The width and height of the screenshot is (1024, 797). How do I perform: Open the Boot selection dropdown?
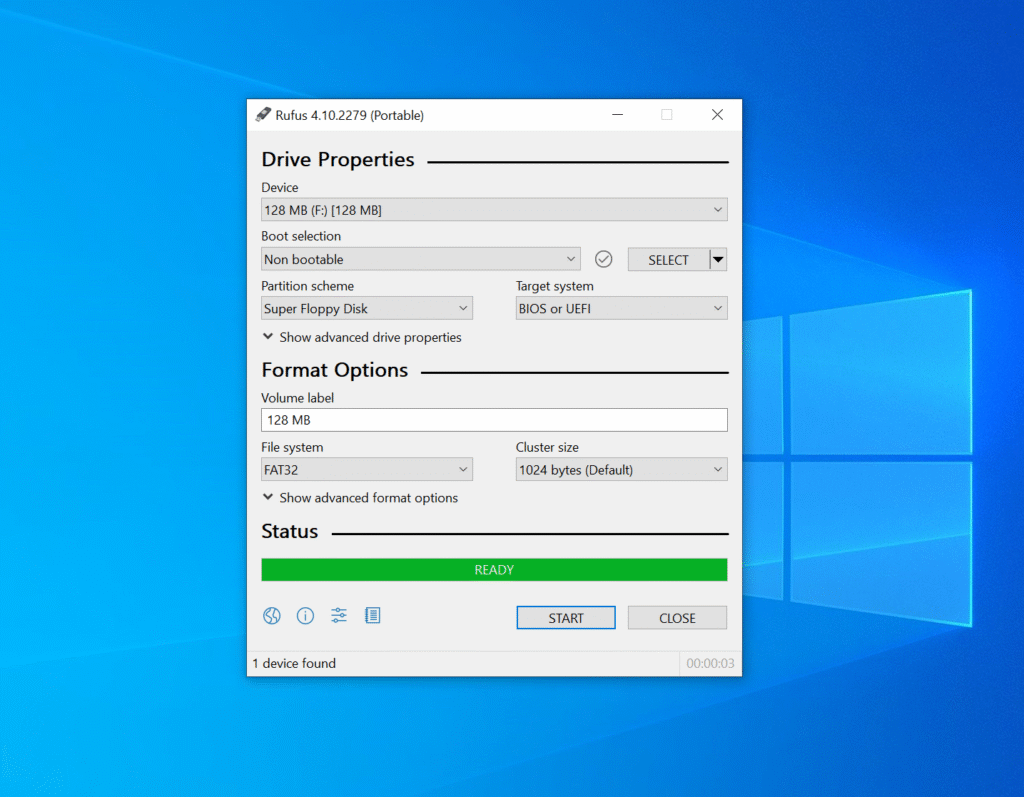(420, 259)
